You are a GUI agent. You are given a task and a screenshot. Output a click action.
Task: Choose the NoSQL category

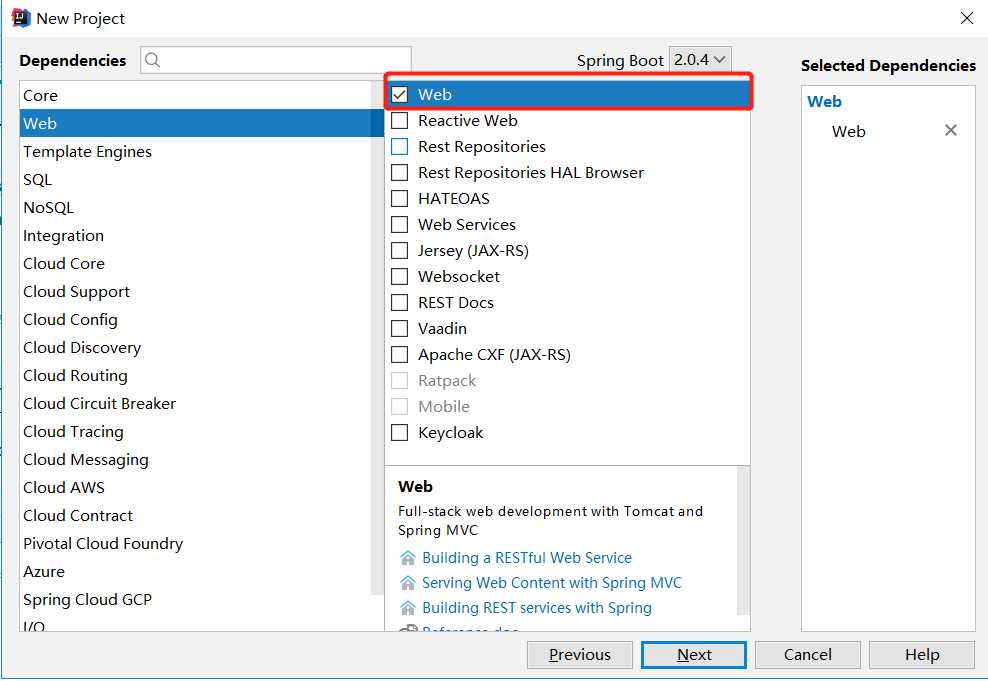pos(195,207)
